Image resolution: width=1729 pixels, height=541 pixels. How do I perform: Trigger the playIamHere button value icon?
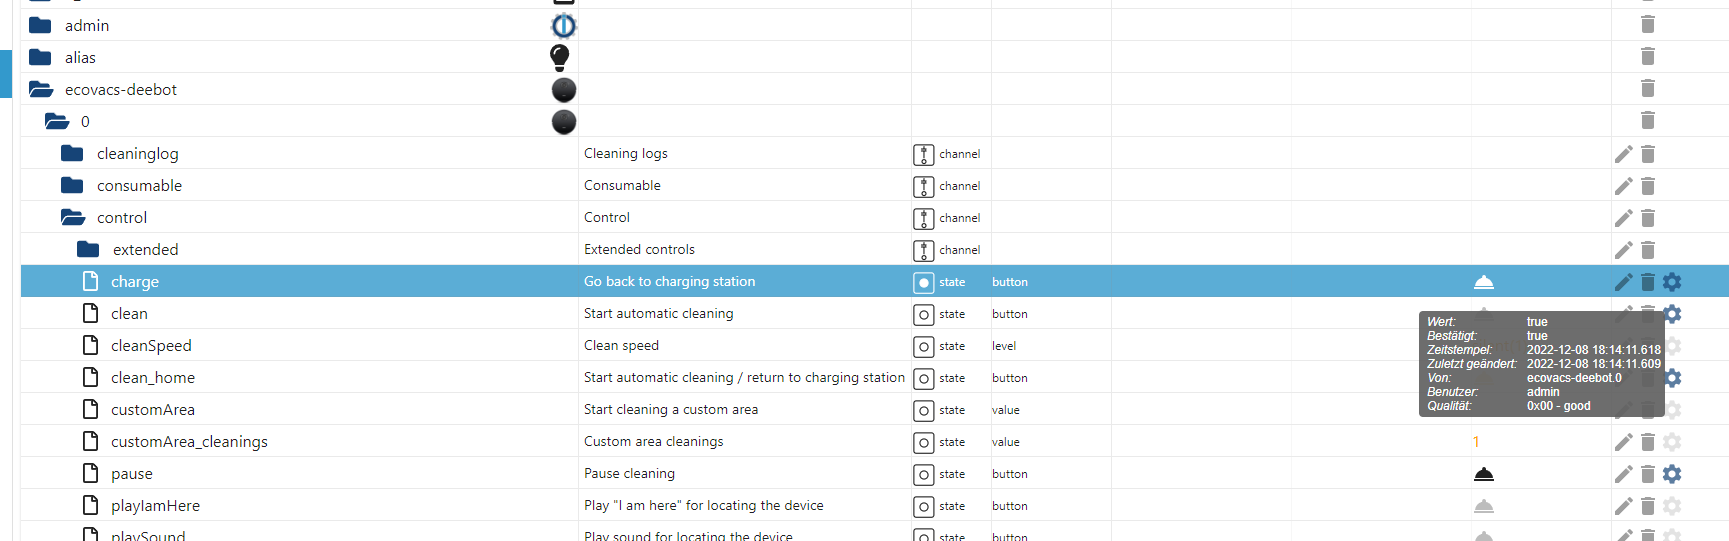[1484, 506]
